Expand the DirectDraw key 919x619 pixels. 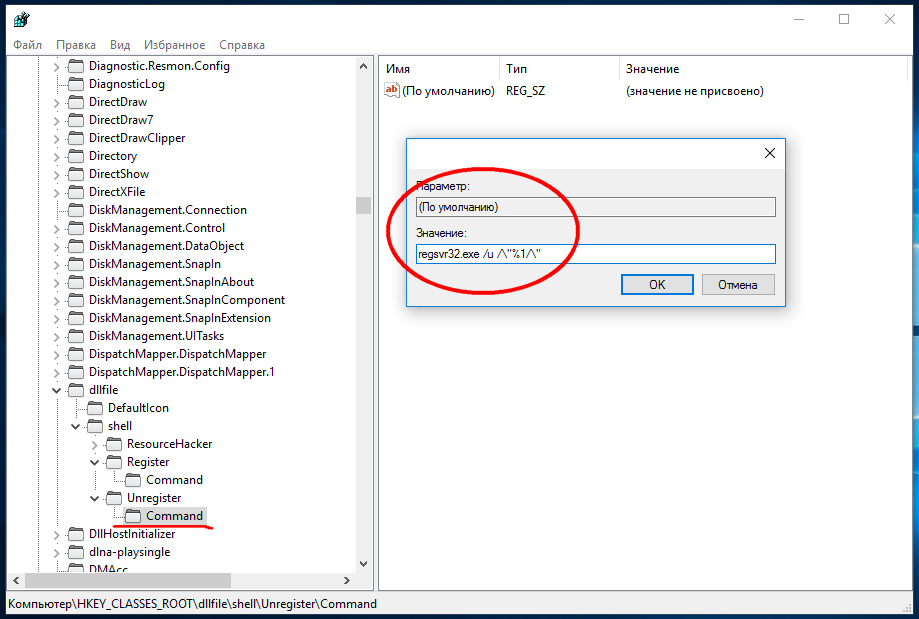coord(56,103)
